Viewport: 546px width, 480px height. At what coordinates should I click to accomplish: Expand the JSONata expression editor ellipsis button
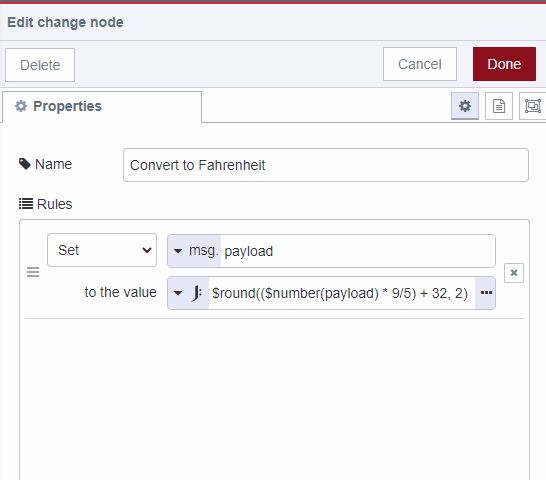(486, 293)
